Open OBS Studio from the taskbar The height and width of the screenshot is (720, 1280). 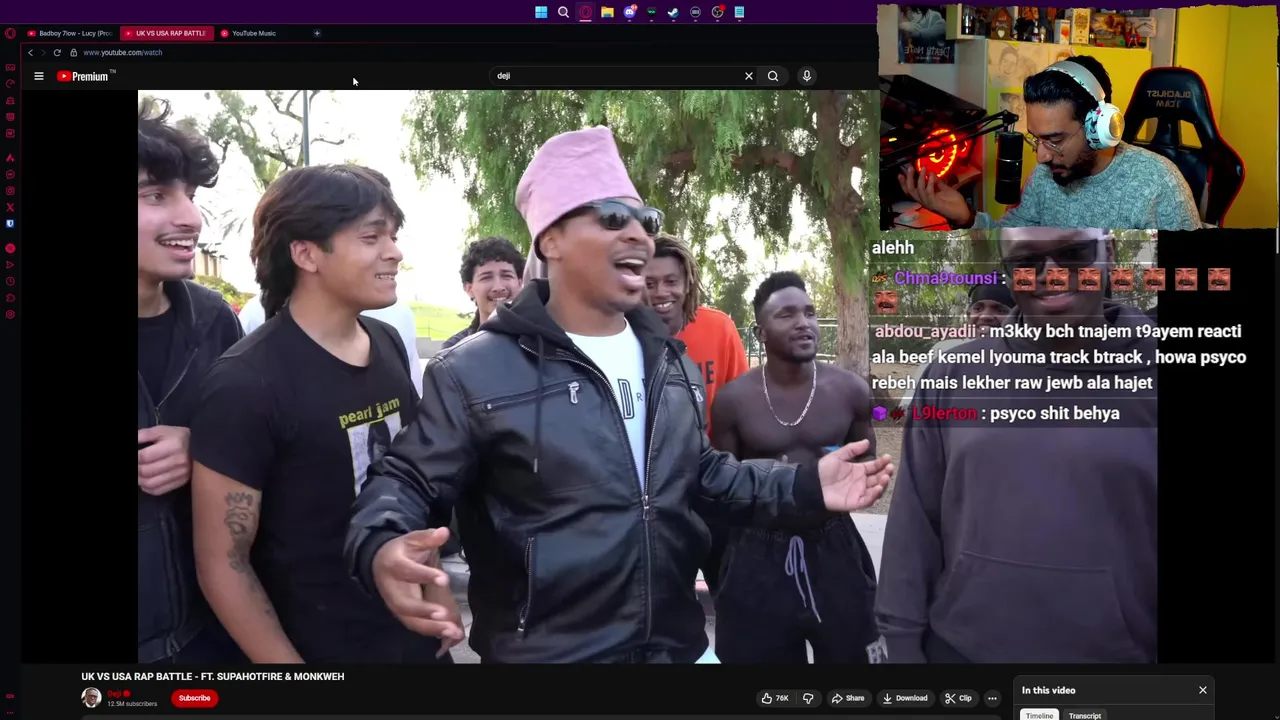pos(717,12)
